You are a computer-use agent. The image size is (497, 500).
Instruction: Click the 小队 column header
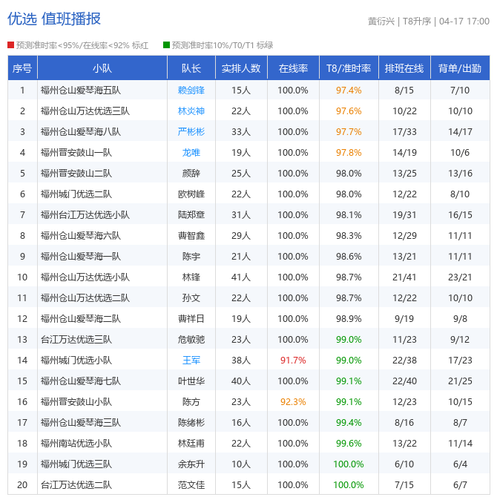pos(102,68)
